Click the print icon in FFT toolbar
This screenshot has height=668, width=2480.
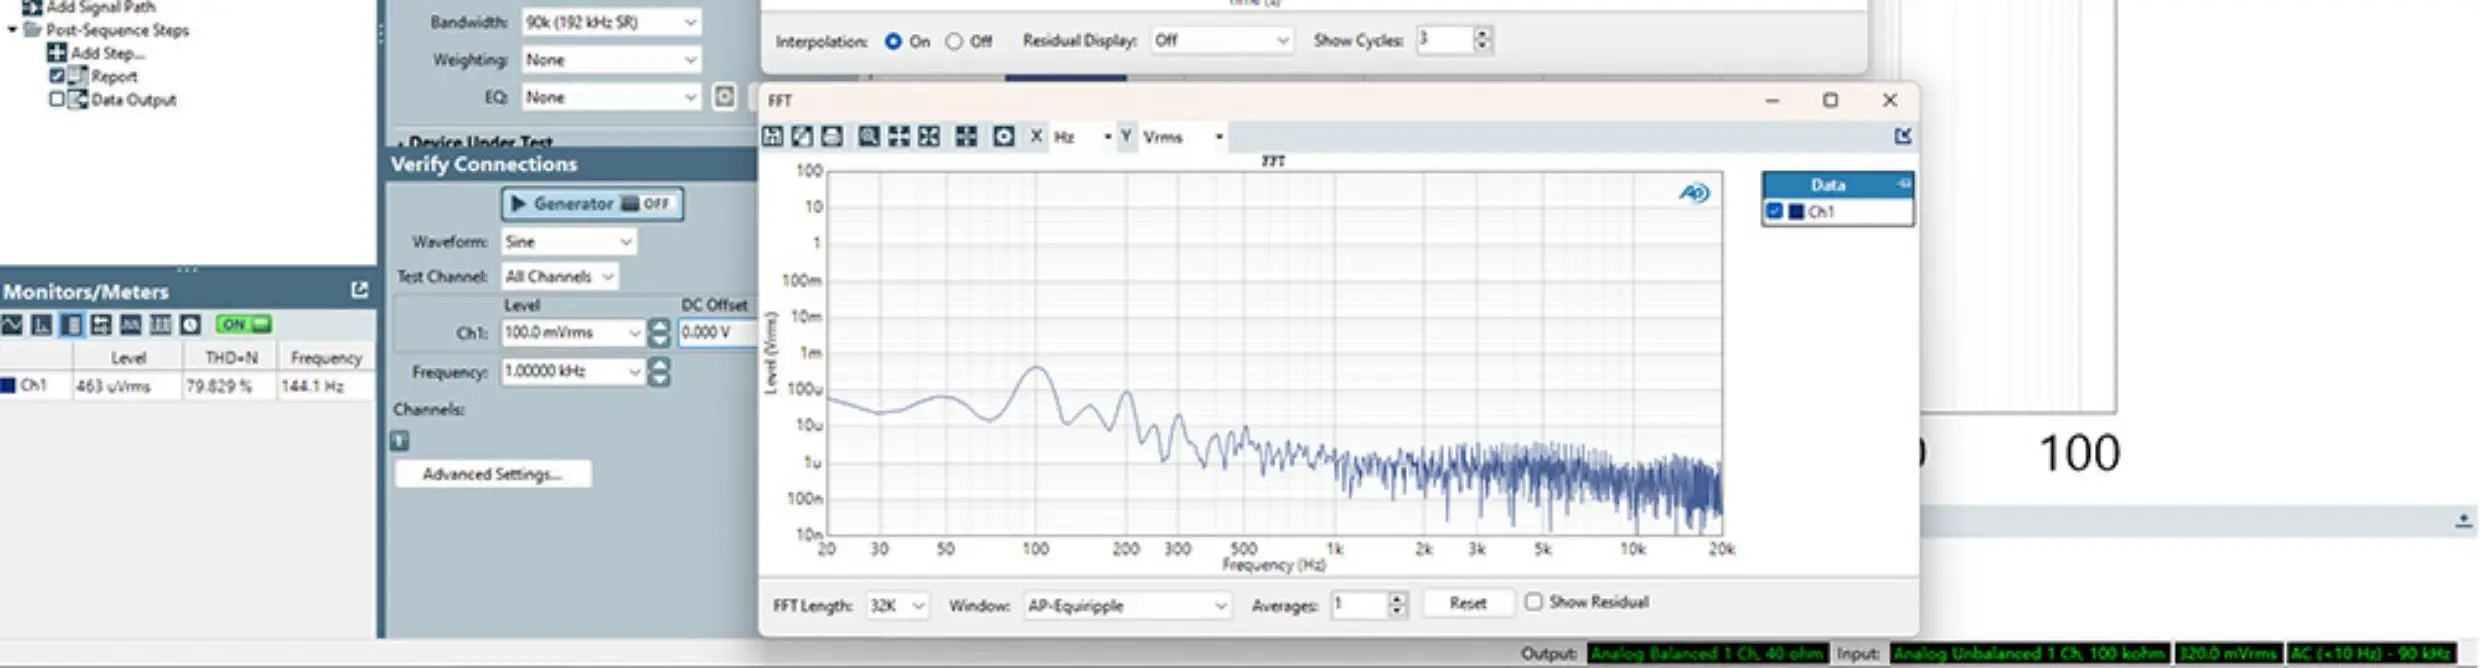tap(832, 137)
